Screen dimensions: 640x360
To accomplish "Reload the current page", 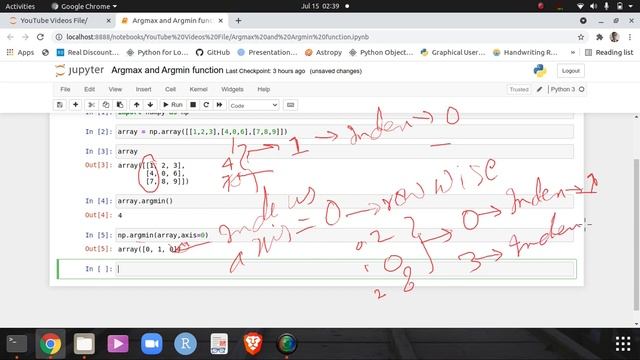I will click(40, 37).
